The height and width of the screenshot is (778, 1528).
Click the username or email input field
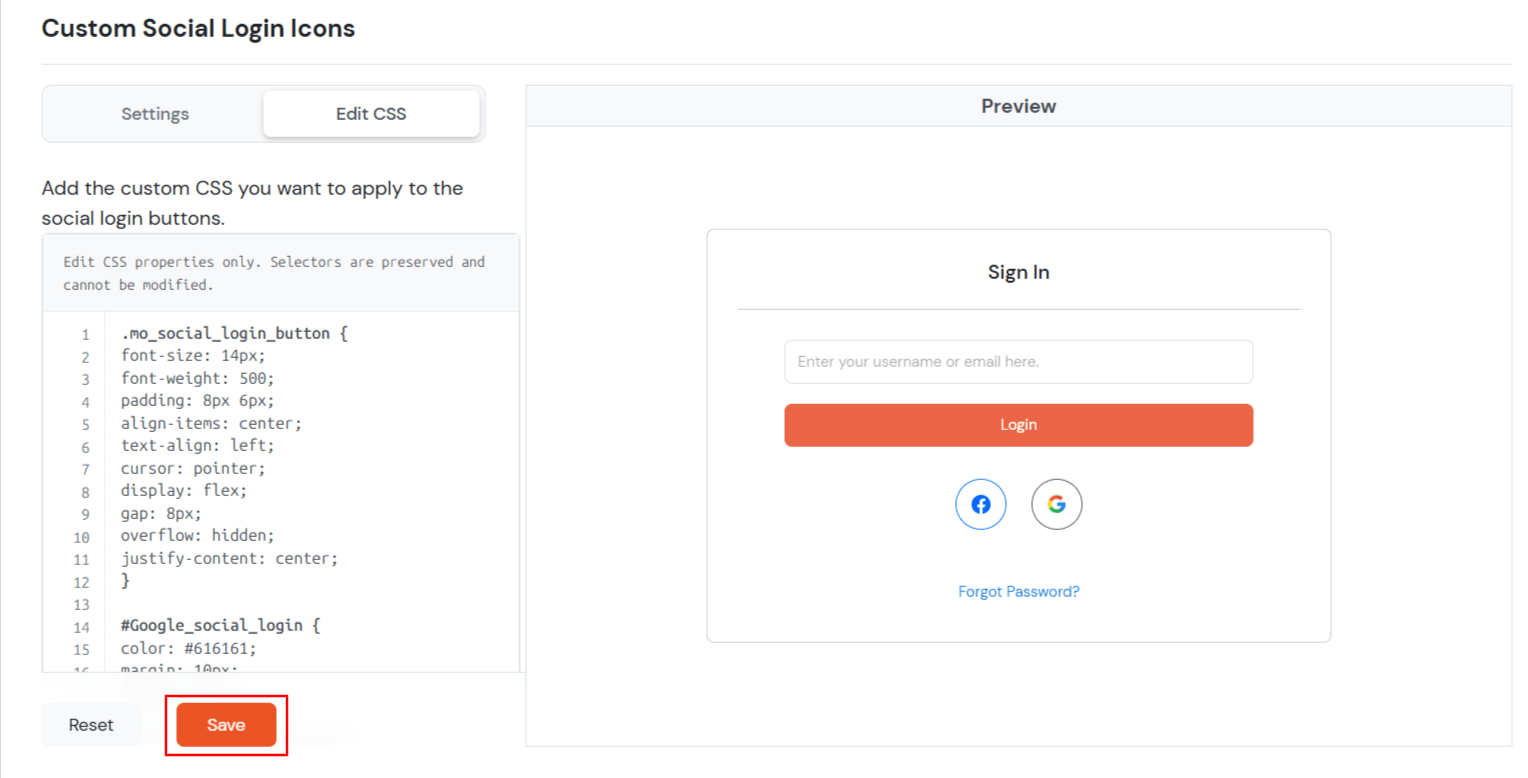[x=1018, y=361]
